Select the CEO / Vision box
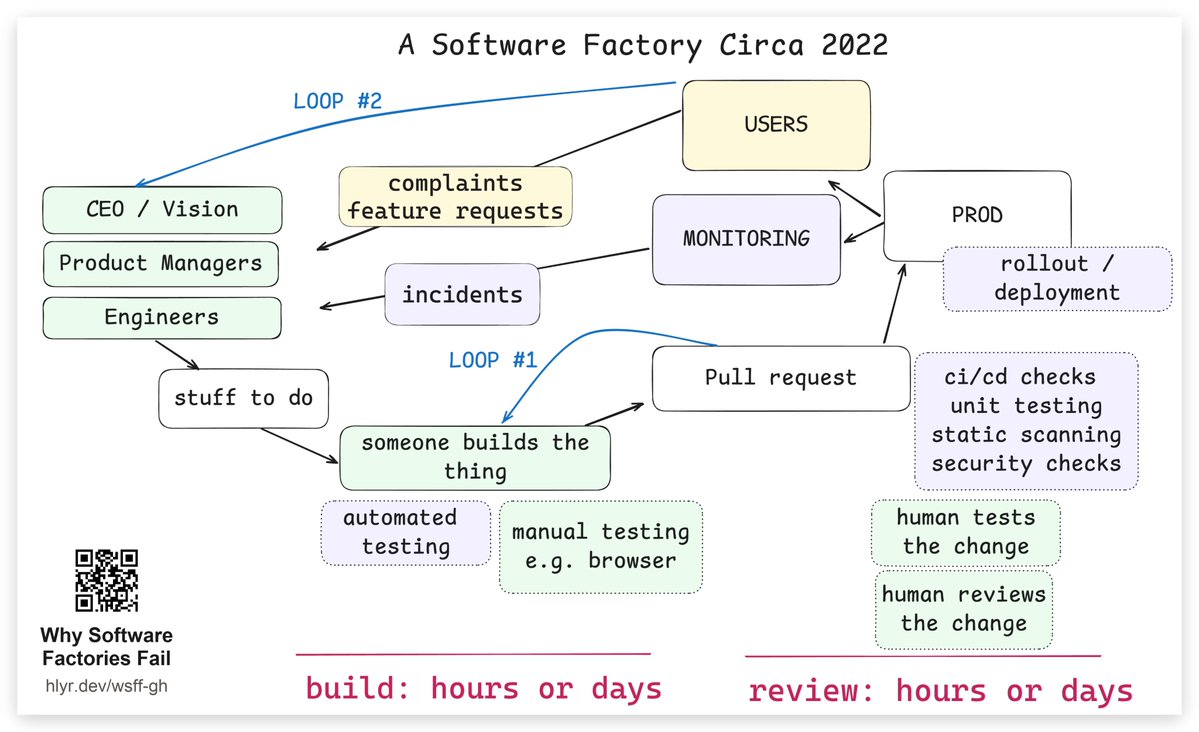 click(x=162, y=210)
